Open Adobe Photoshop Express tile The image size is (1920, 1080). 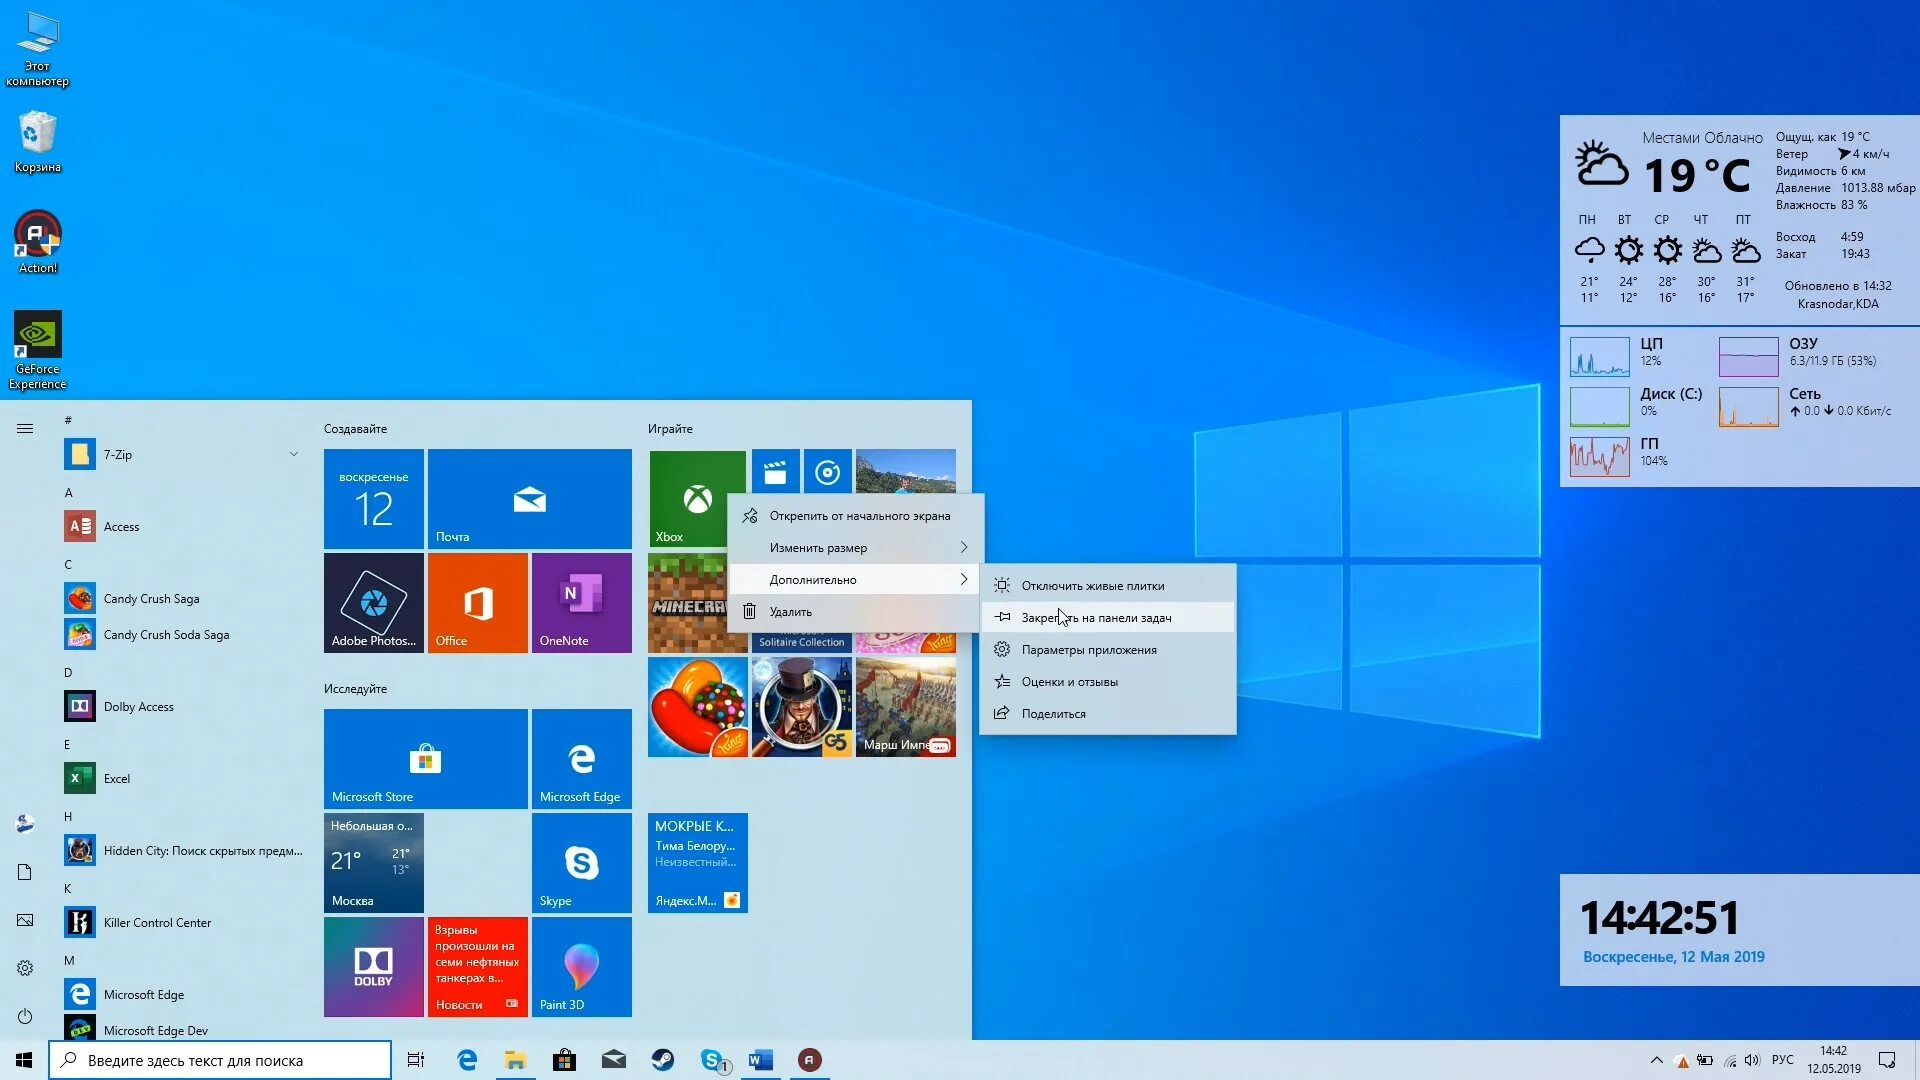373,603
